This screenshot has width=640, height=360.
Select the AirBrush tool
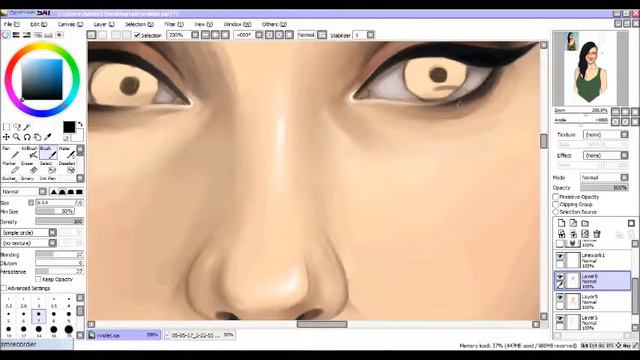click(29, 153)
